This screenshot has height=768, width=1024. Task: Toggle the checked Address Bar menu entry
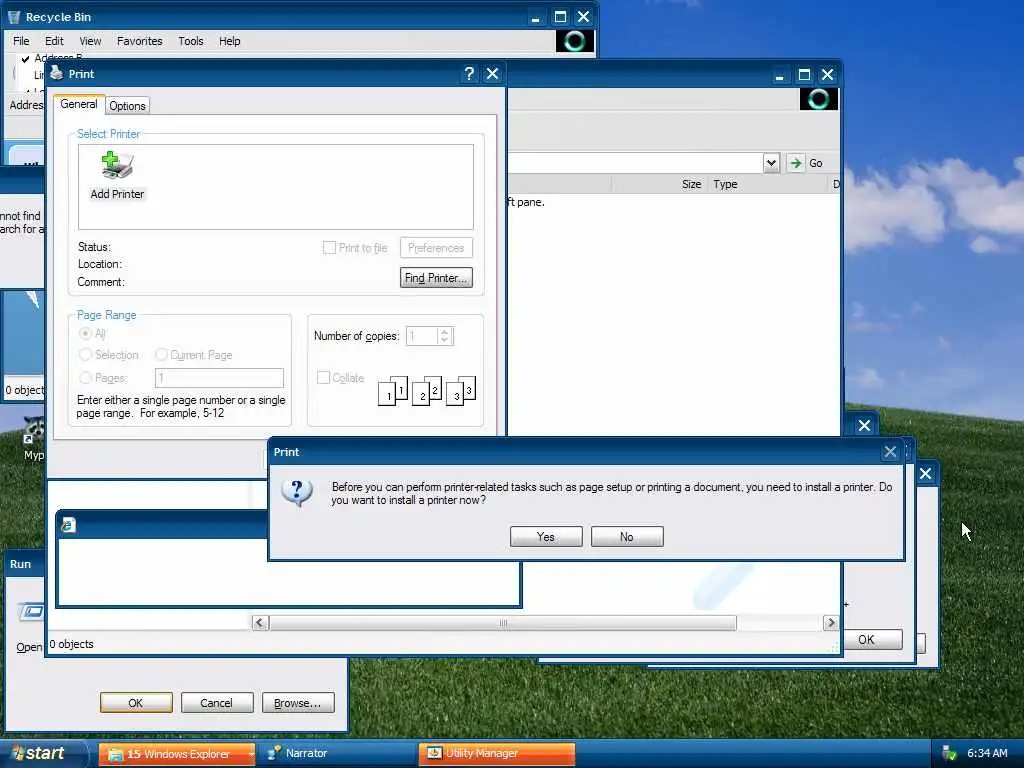click(52, 58)
